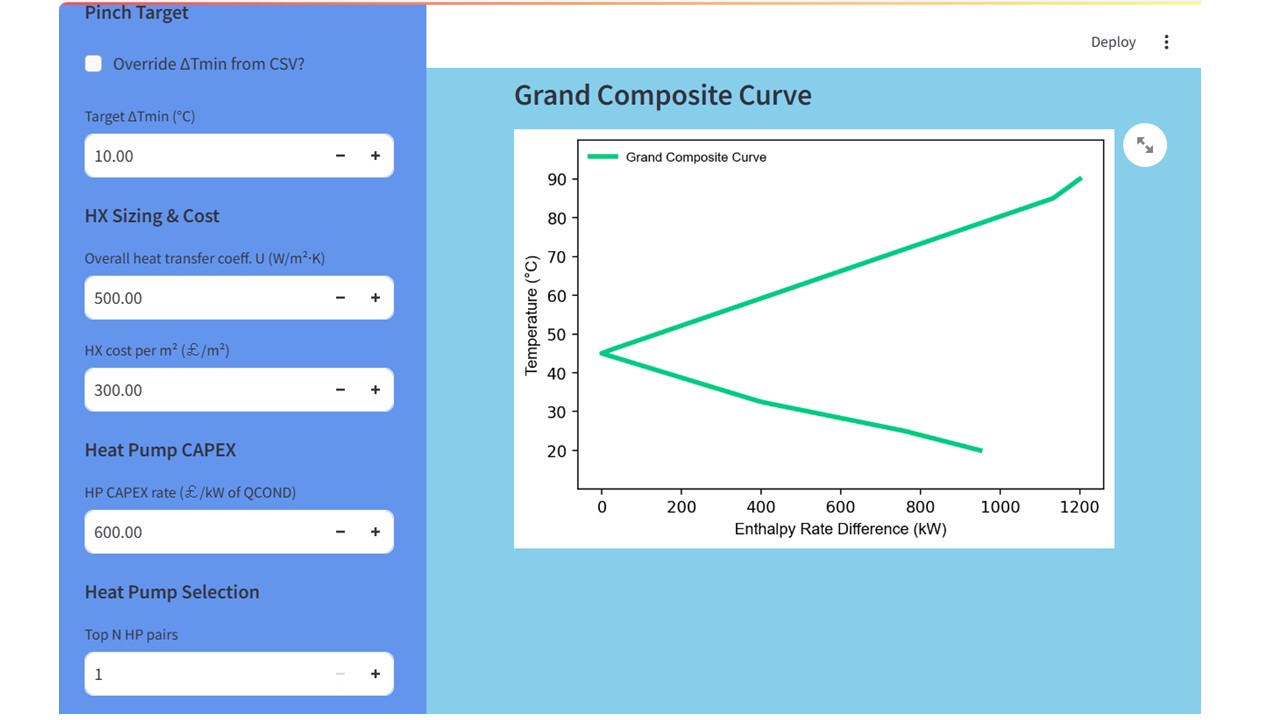Screen dimensions: 1280x720
Task: Decrease Target ΔTmin with minus button
Action: coord(340,156)
